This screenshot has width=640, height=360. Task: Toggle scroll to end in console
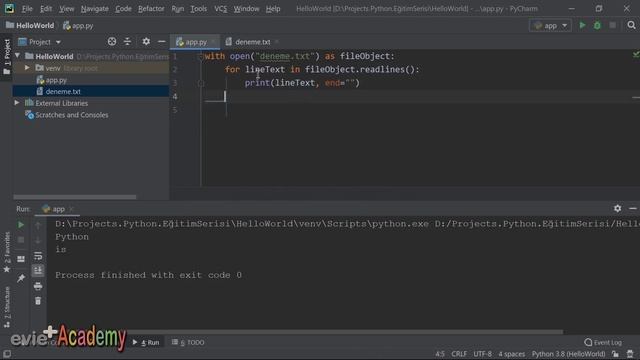(x=38, y=270)
